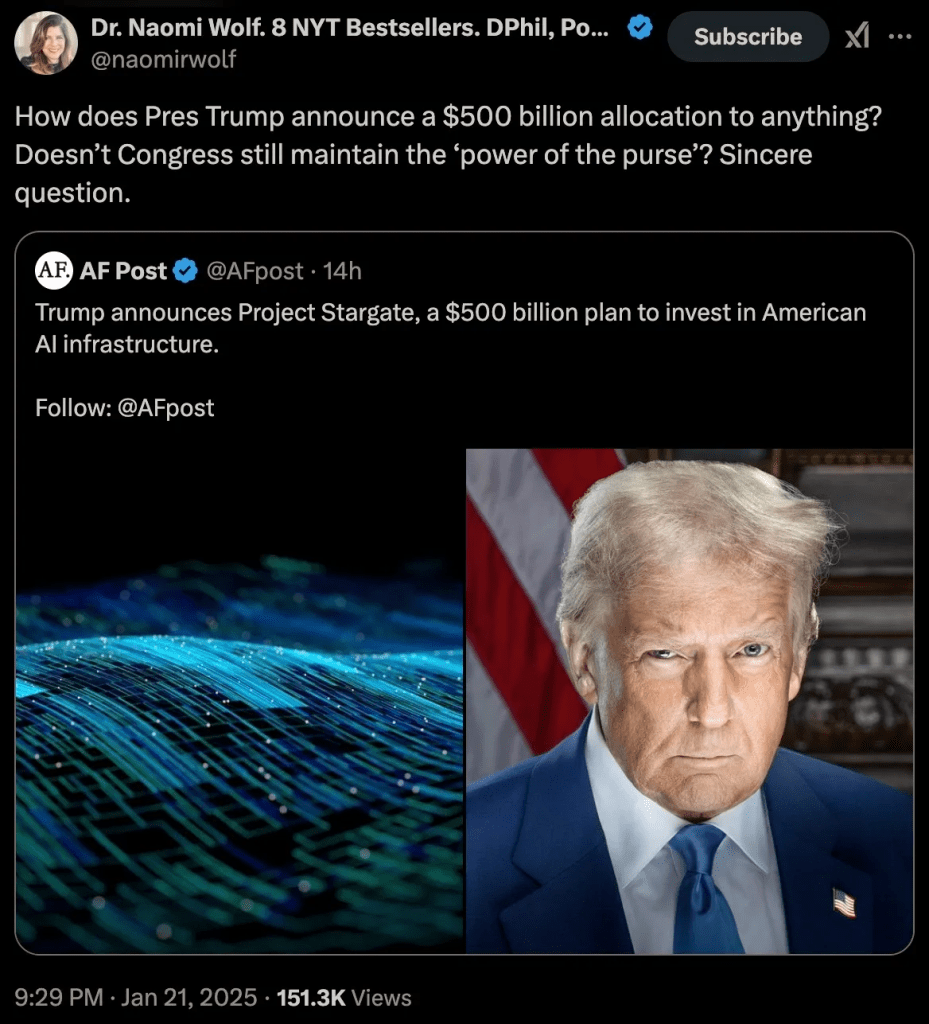
Task: Open the blue AI circuit image
Action: [239, 701]
